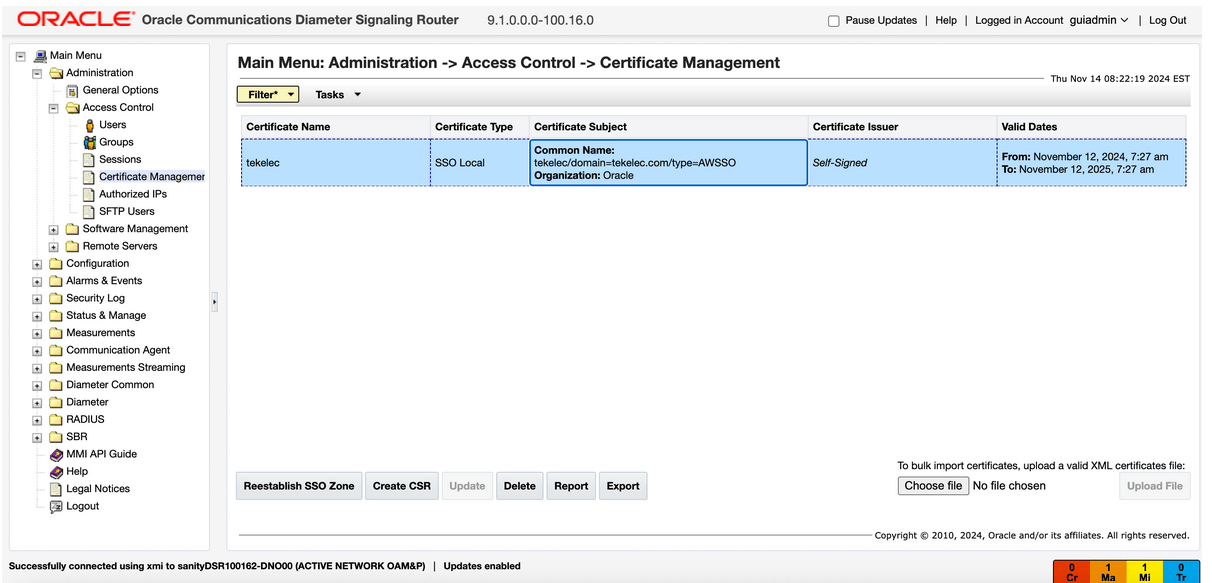Open SFTP Users tree item

click(x=127, y=211)
